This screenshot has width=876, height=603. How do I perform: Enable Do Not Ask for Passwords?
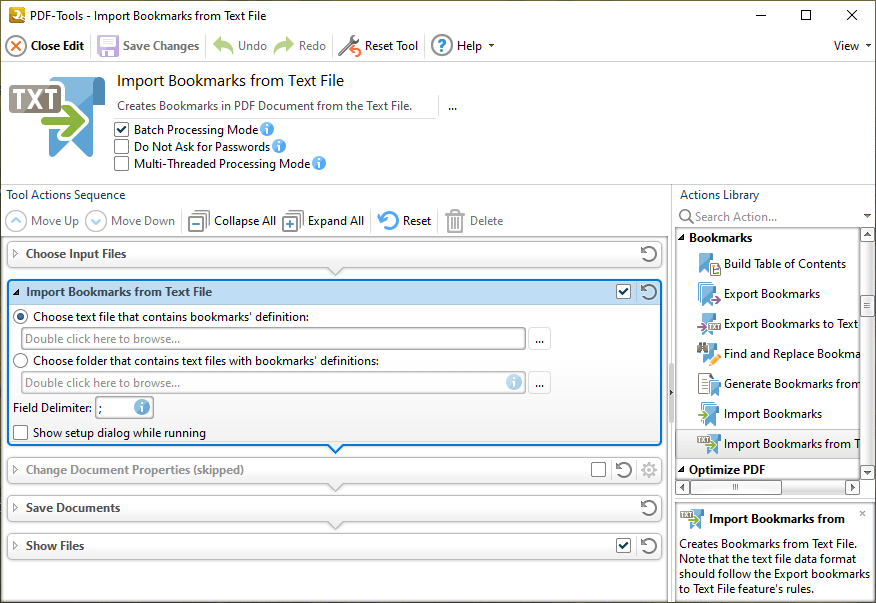121,146
